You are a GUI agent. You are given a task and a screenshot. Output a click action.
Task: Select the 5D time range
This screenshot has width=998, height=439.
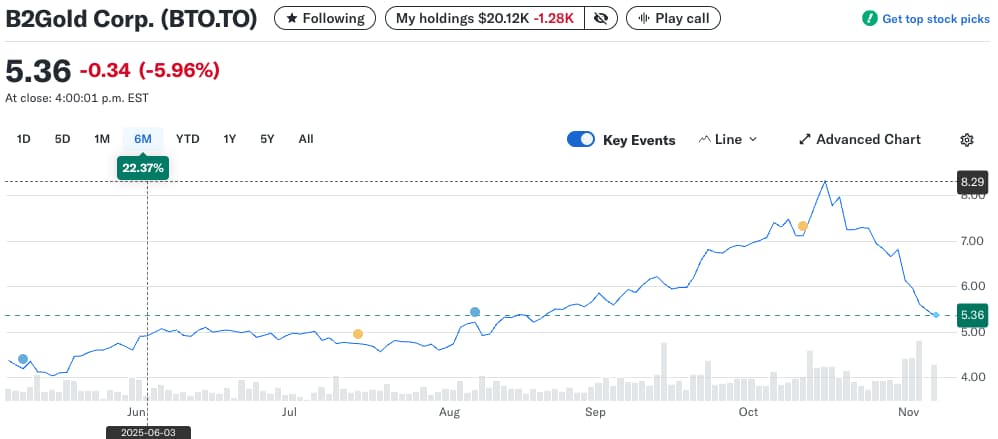tap(62, 139)
